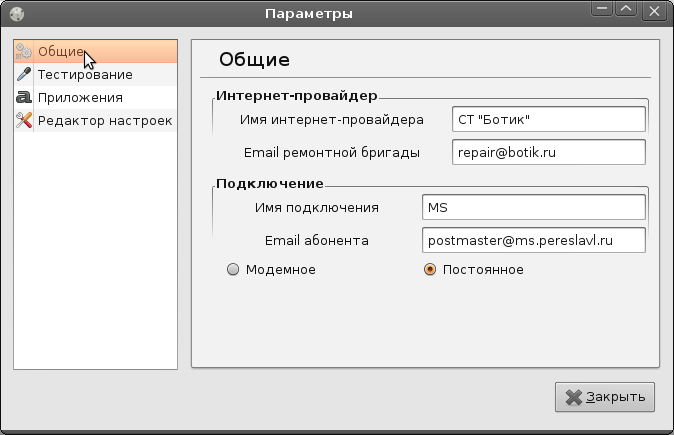Click the X icon inside Закрыть button
The width and height of the screenshot is (674, 435).
(x=573, y=397)
